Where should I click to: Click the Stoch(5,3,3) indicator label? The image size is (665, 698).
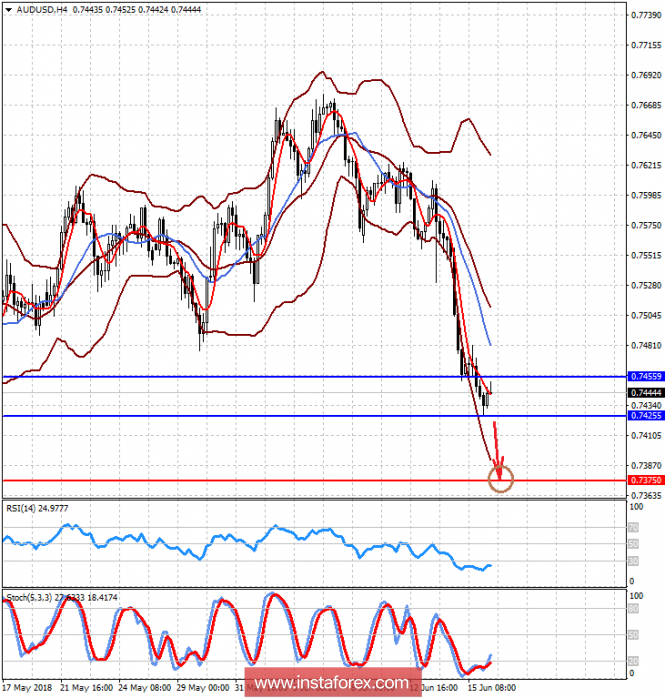click(30, 598)
